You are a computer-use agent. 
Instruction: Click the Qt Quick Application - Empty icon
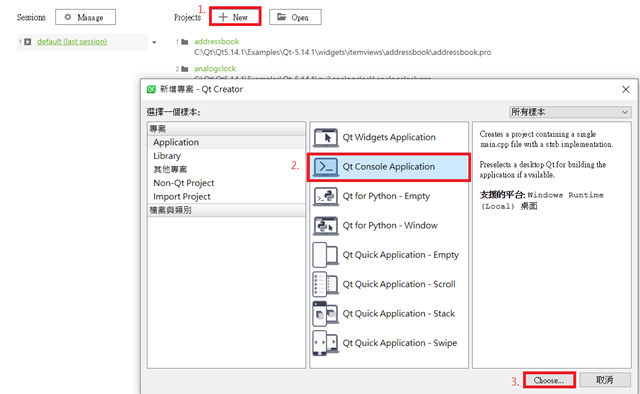click(325, 255)
